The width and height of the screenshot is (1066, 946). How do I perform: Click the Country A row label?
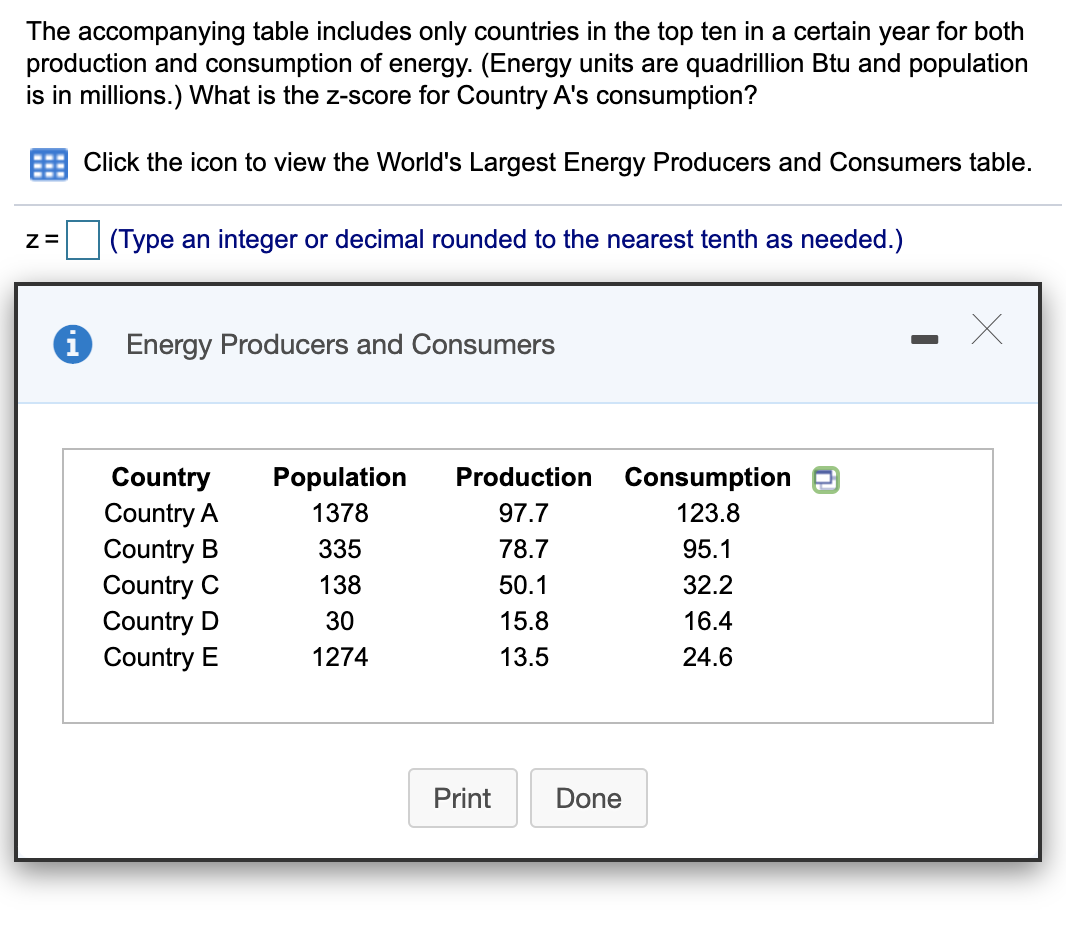pyautogui.click(x=160, y=513)
